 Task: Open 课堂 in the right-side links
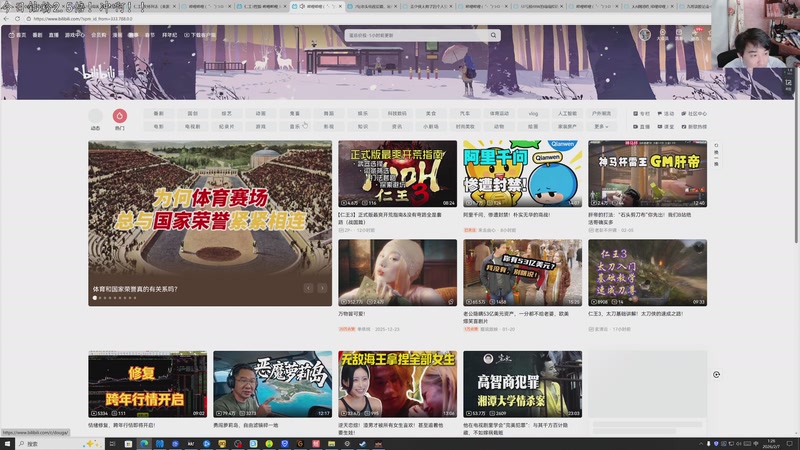click(x=666, y=127)
